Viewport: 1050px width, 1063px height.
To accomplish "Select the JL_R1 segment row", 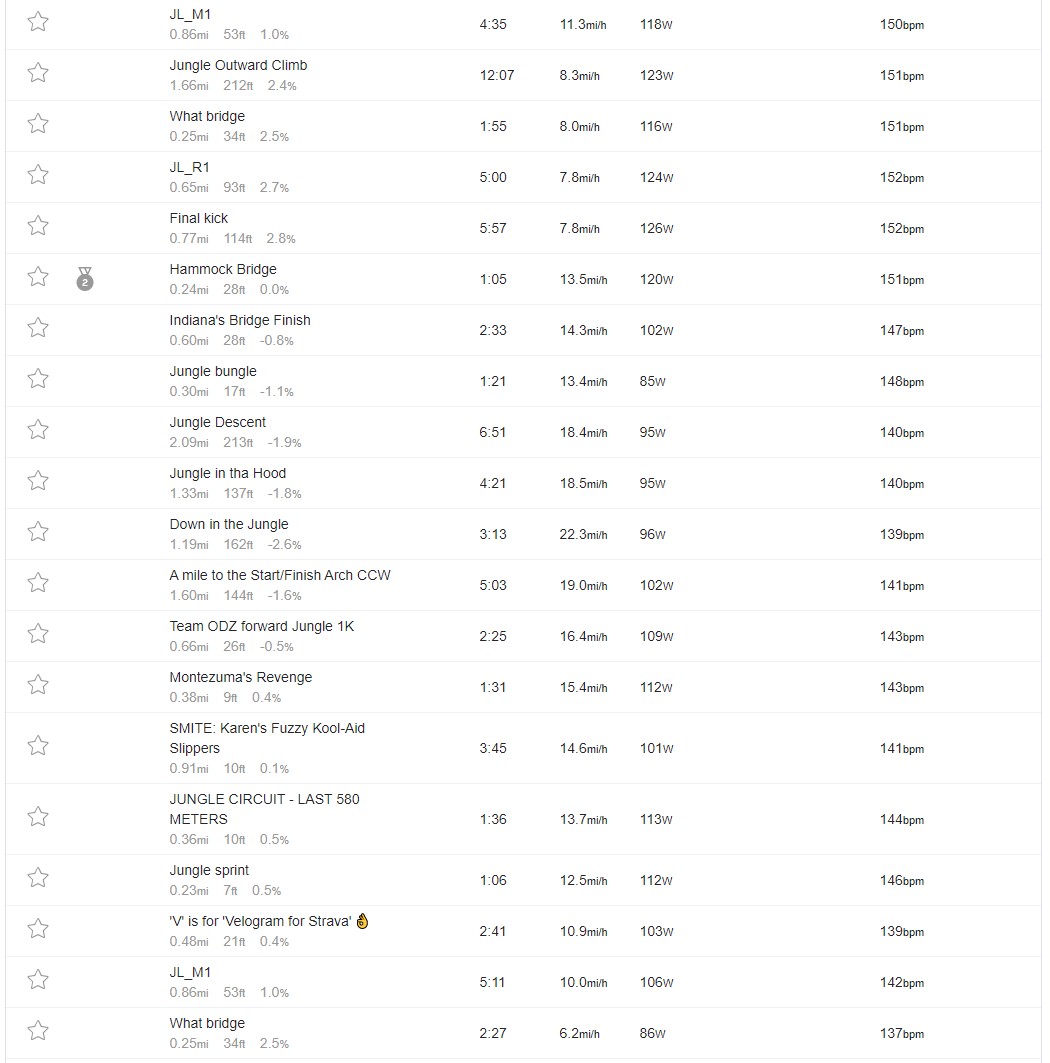I will 523,178.
